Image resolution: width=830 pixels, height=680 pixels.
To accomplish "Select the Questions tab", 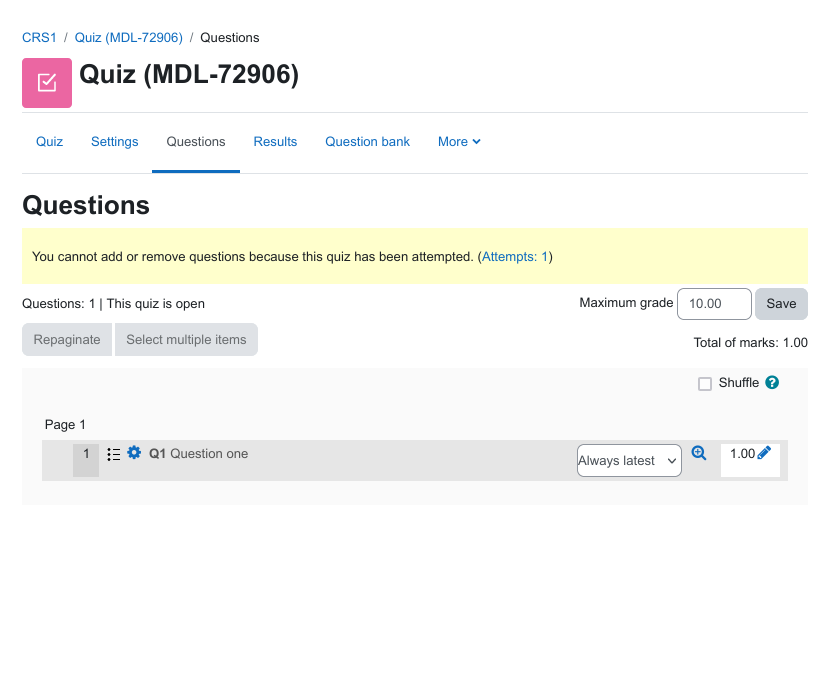I will [x=196, y=142].
